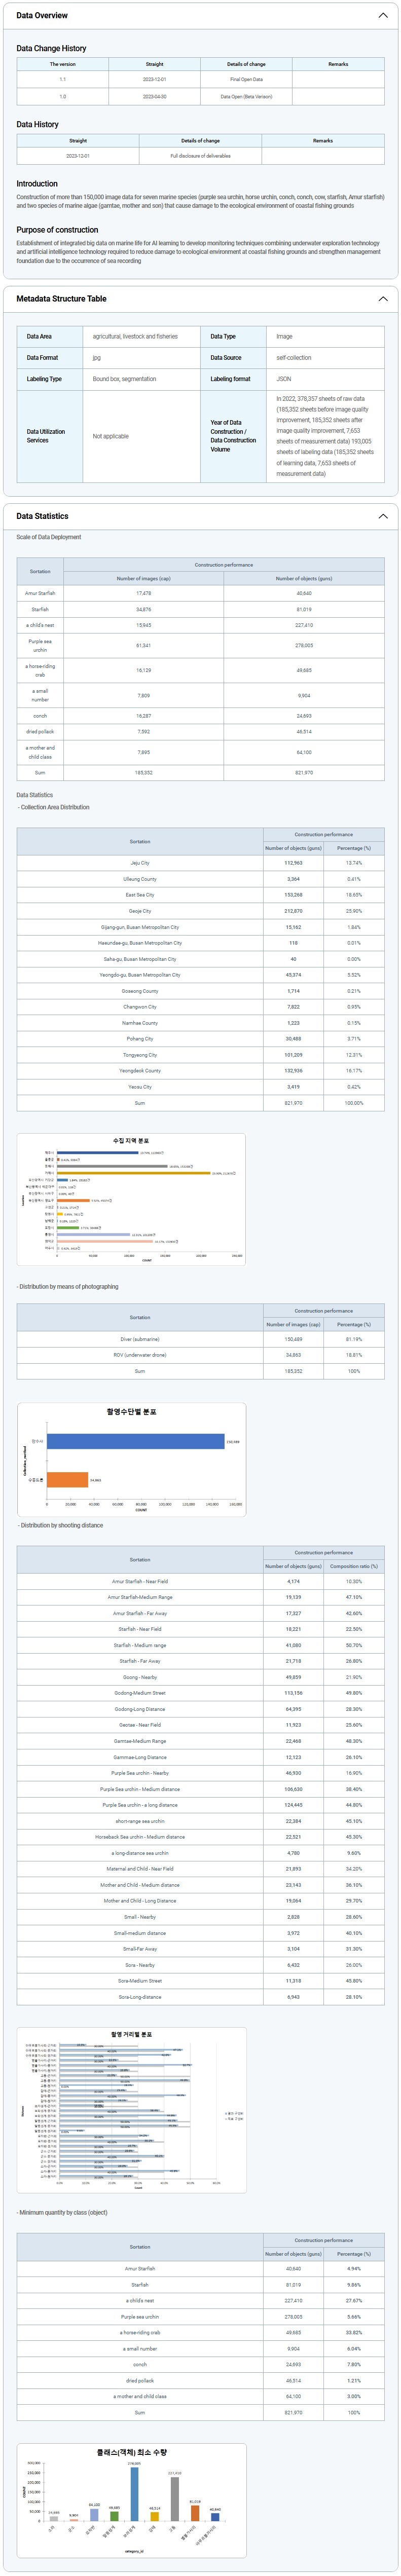Click the Metadata Structure Table heading
Image resolution: width=401 pixels, height=2576 pixels.
(61, 299)
